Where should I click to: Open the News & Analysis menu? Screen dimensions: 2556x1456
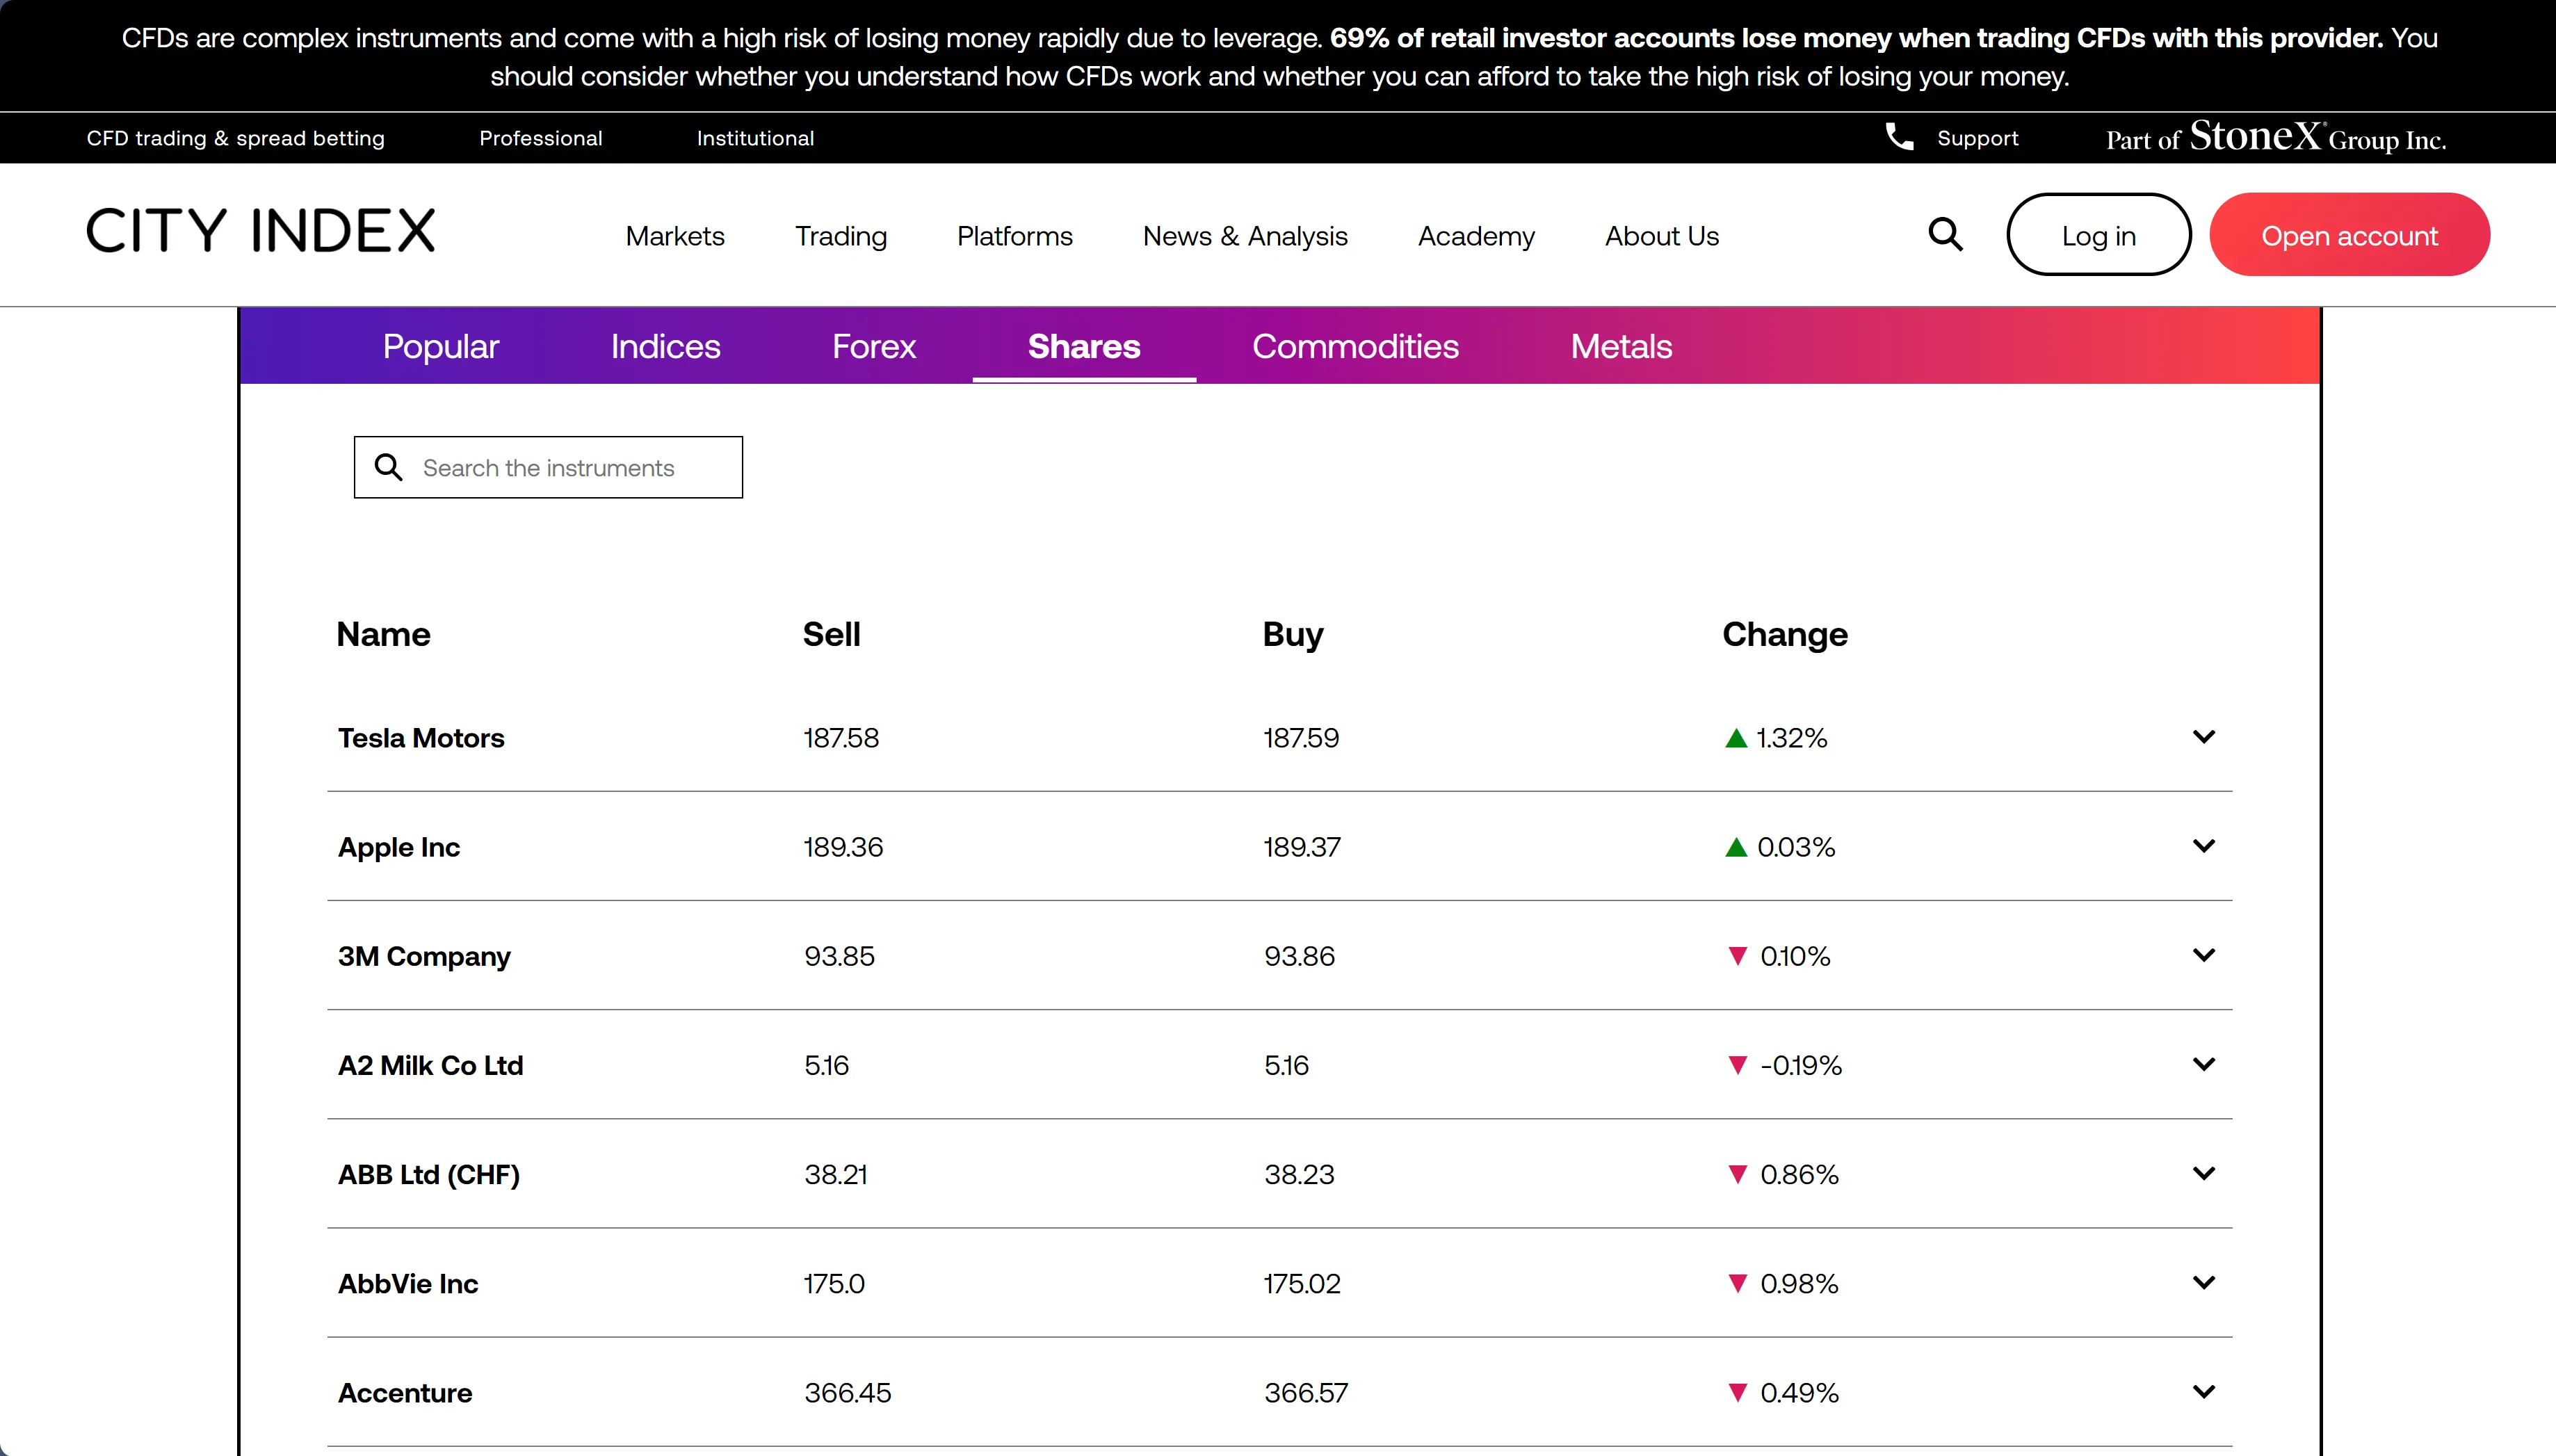click(x=1245, y=236)
